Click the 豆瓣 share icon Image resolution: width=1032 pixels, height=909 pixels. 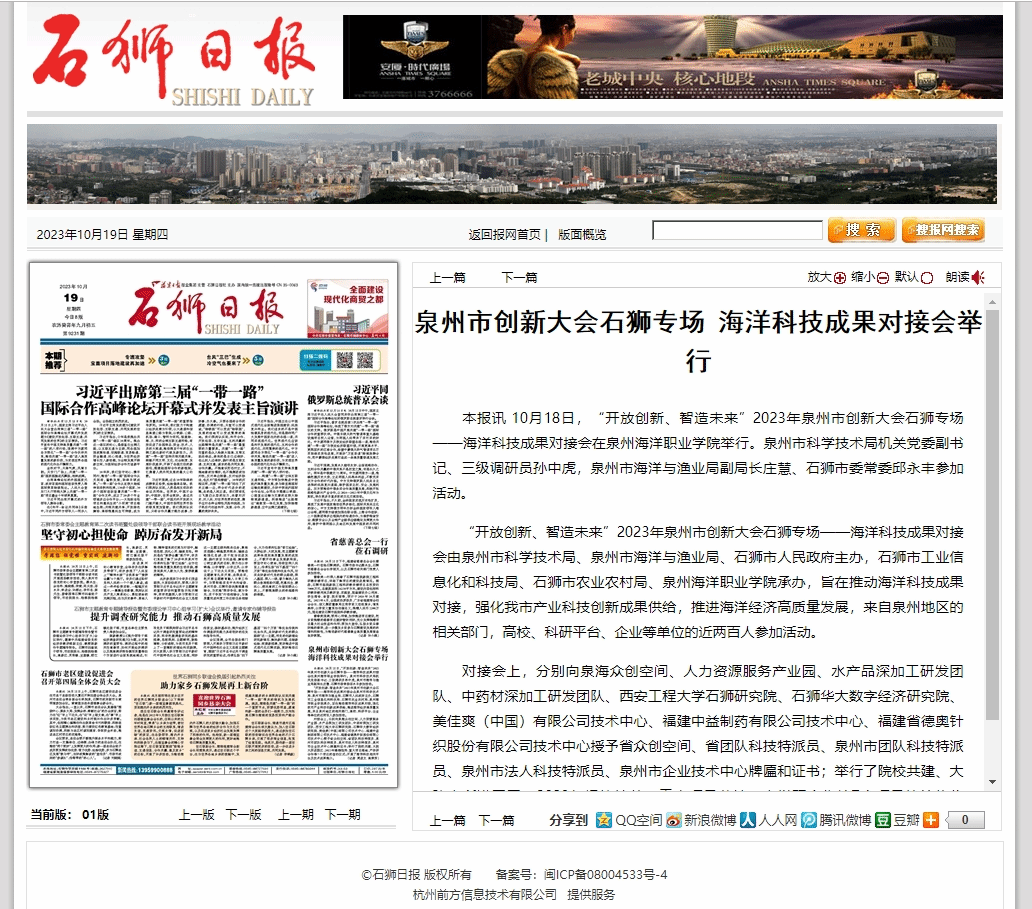[x=883, y=820]
